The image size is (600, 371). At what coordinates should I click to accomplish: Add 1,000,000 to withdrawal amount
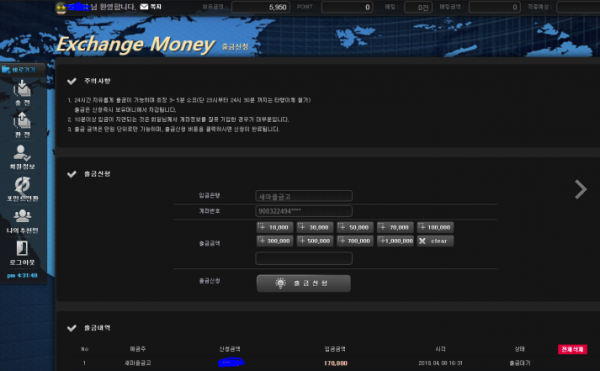click(395, 241)
